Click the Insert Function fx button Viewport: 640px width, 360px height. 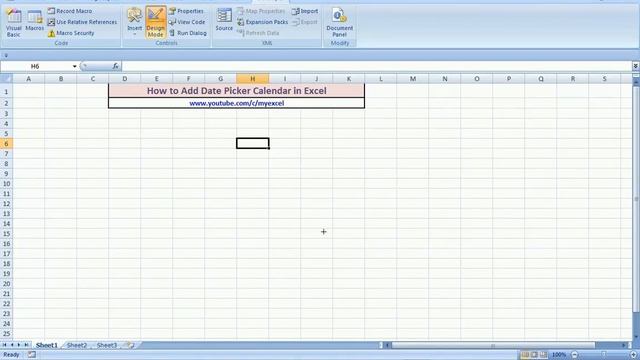click(116, 66)
